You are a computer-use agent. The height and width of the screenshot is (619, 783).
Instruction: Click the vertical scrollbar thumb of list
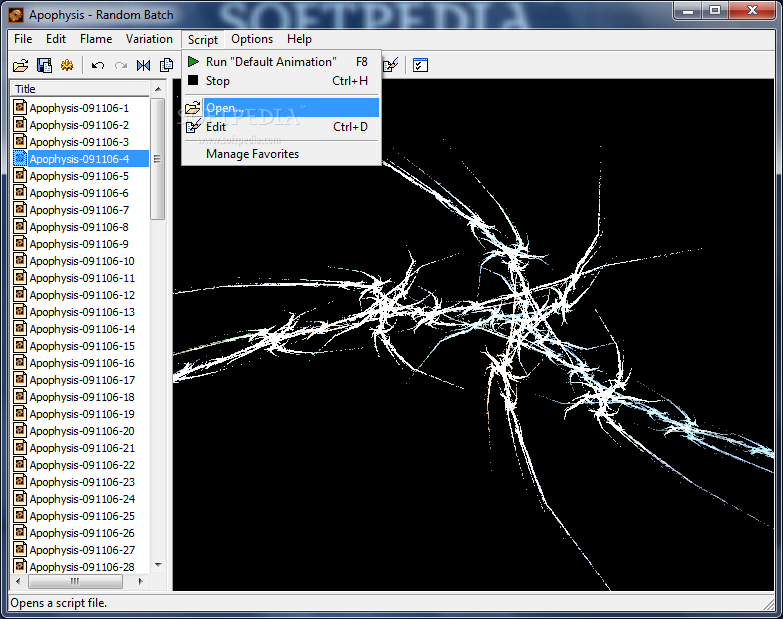point(158,159)
